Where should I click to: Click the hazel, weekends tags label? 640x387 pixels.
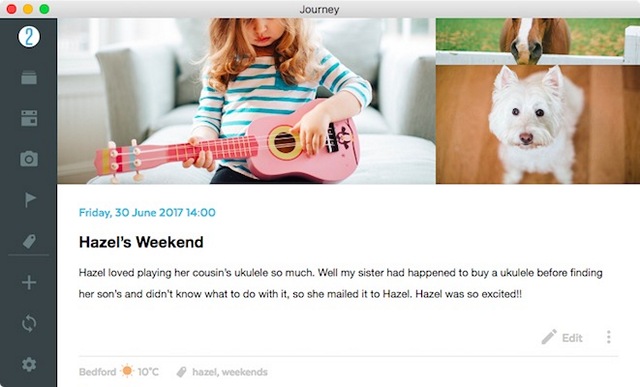point(230,372)
